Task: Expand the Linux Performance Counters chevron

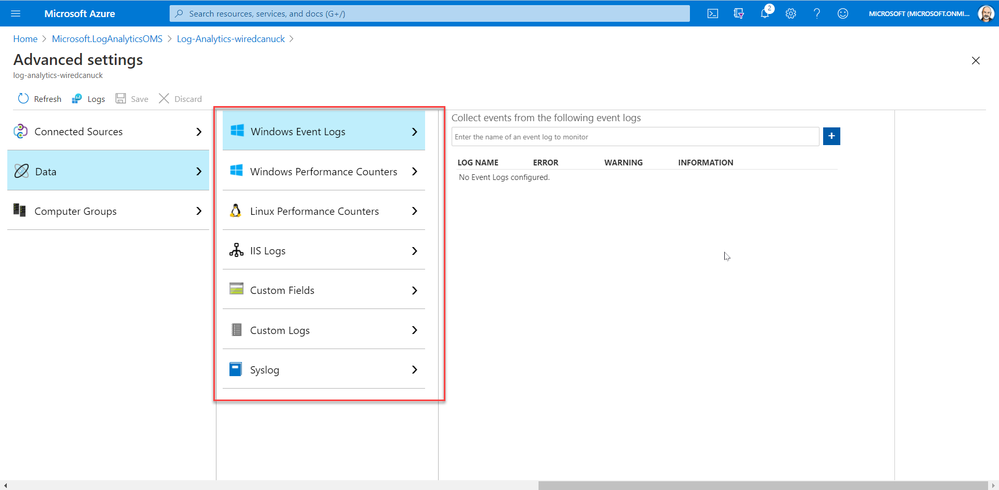Action: tap(415, 211)
